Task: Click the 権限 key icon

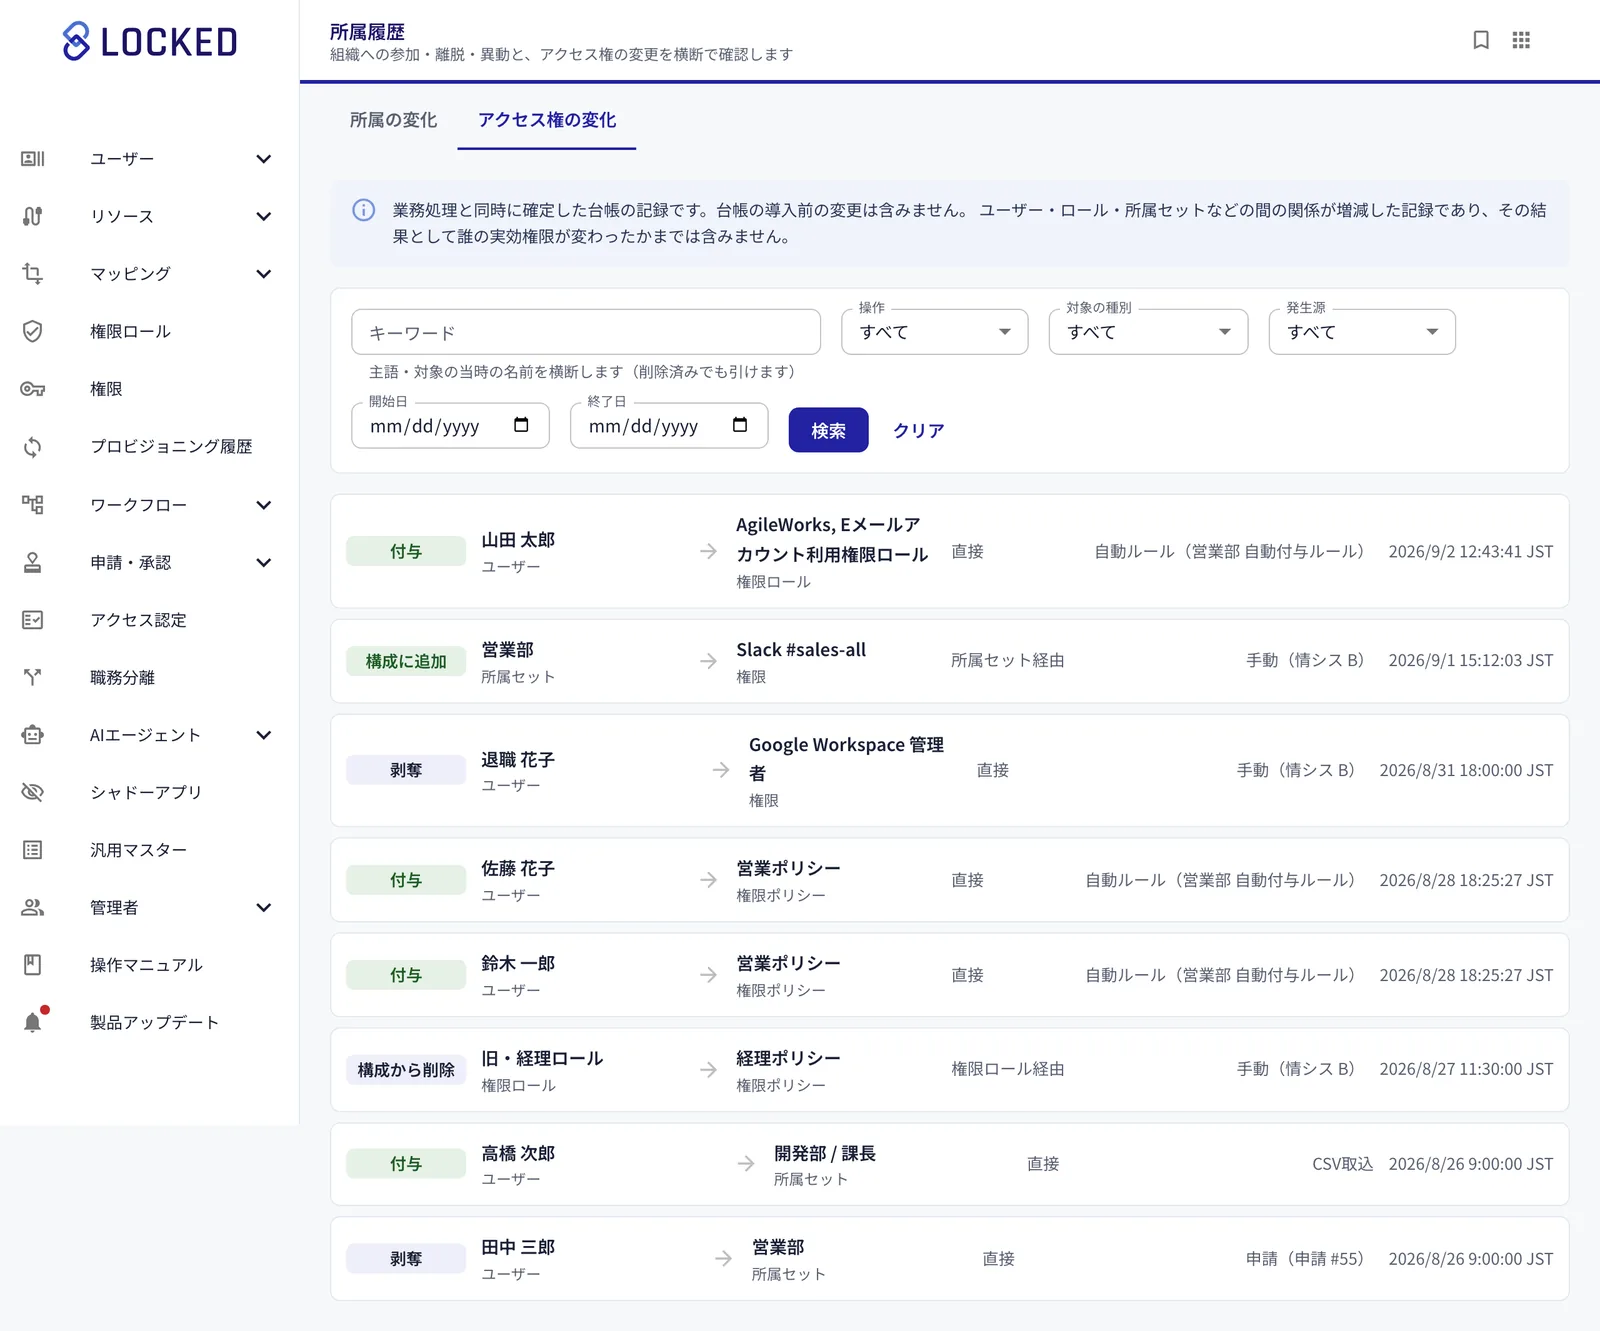Action: pos(33,389)
